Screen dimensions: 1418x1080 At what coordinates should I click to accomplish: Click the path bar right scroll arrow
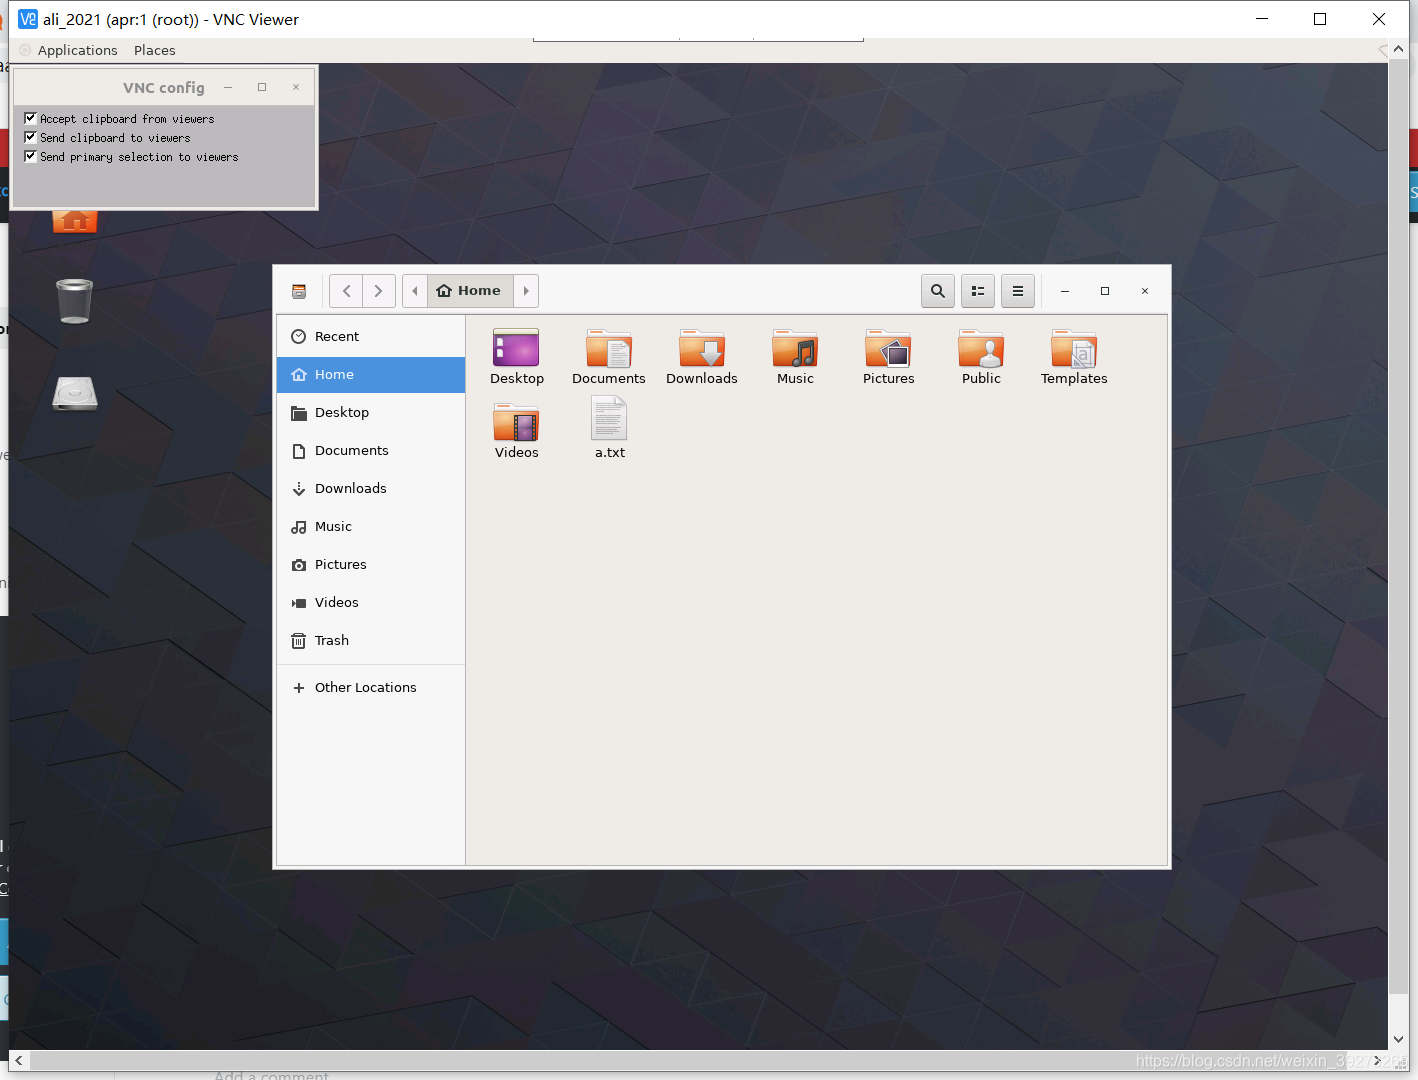click(x=526, y=291)
